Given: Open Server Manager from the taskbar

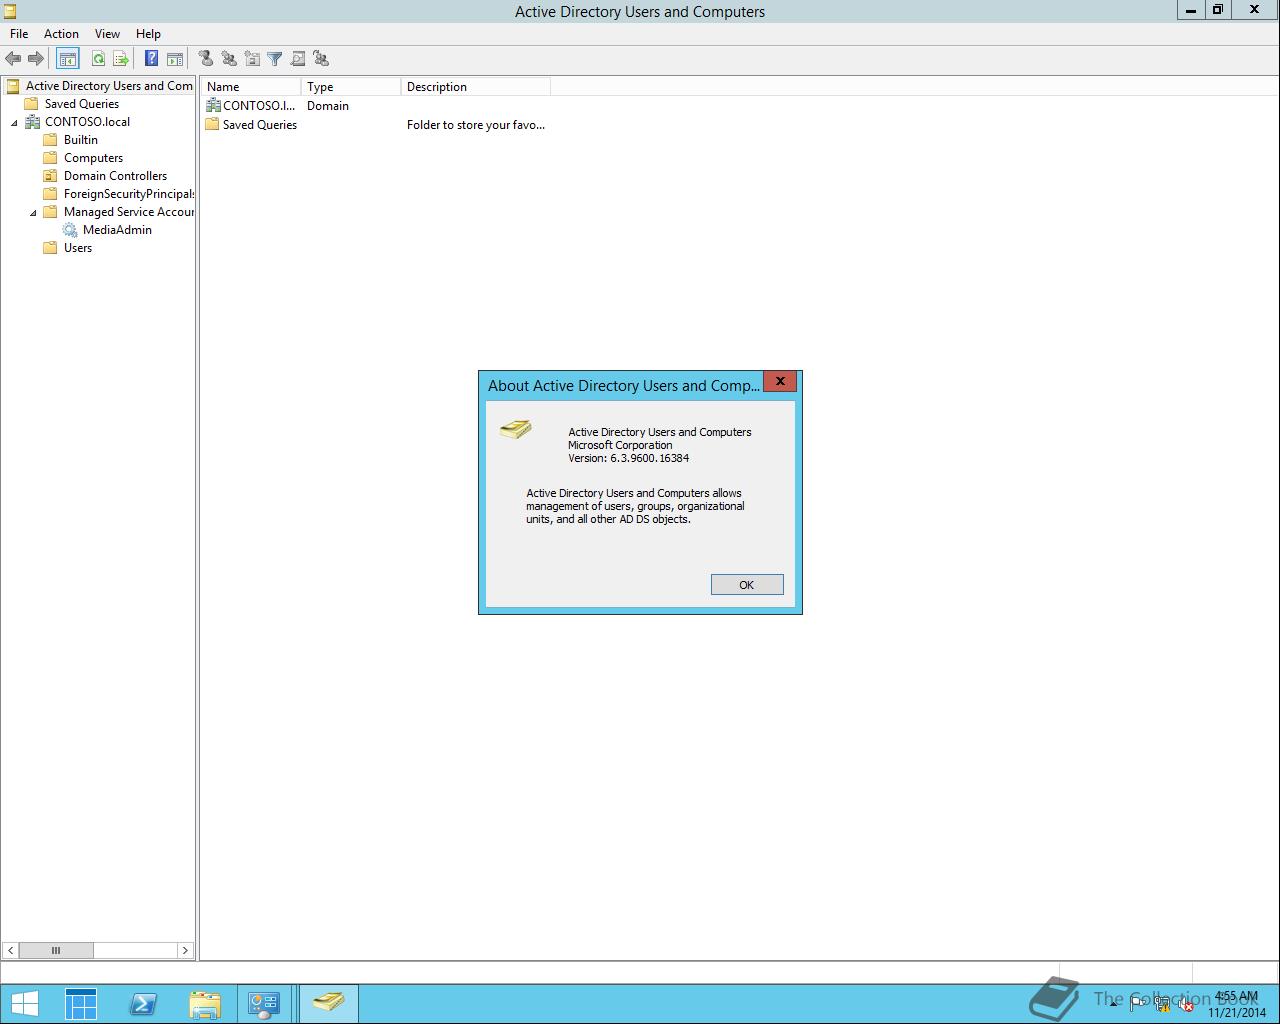Looking at the screenshot, I should point(81,1003).
